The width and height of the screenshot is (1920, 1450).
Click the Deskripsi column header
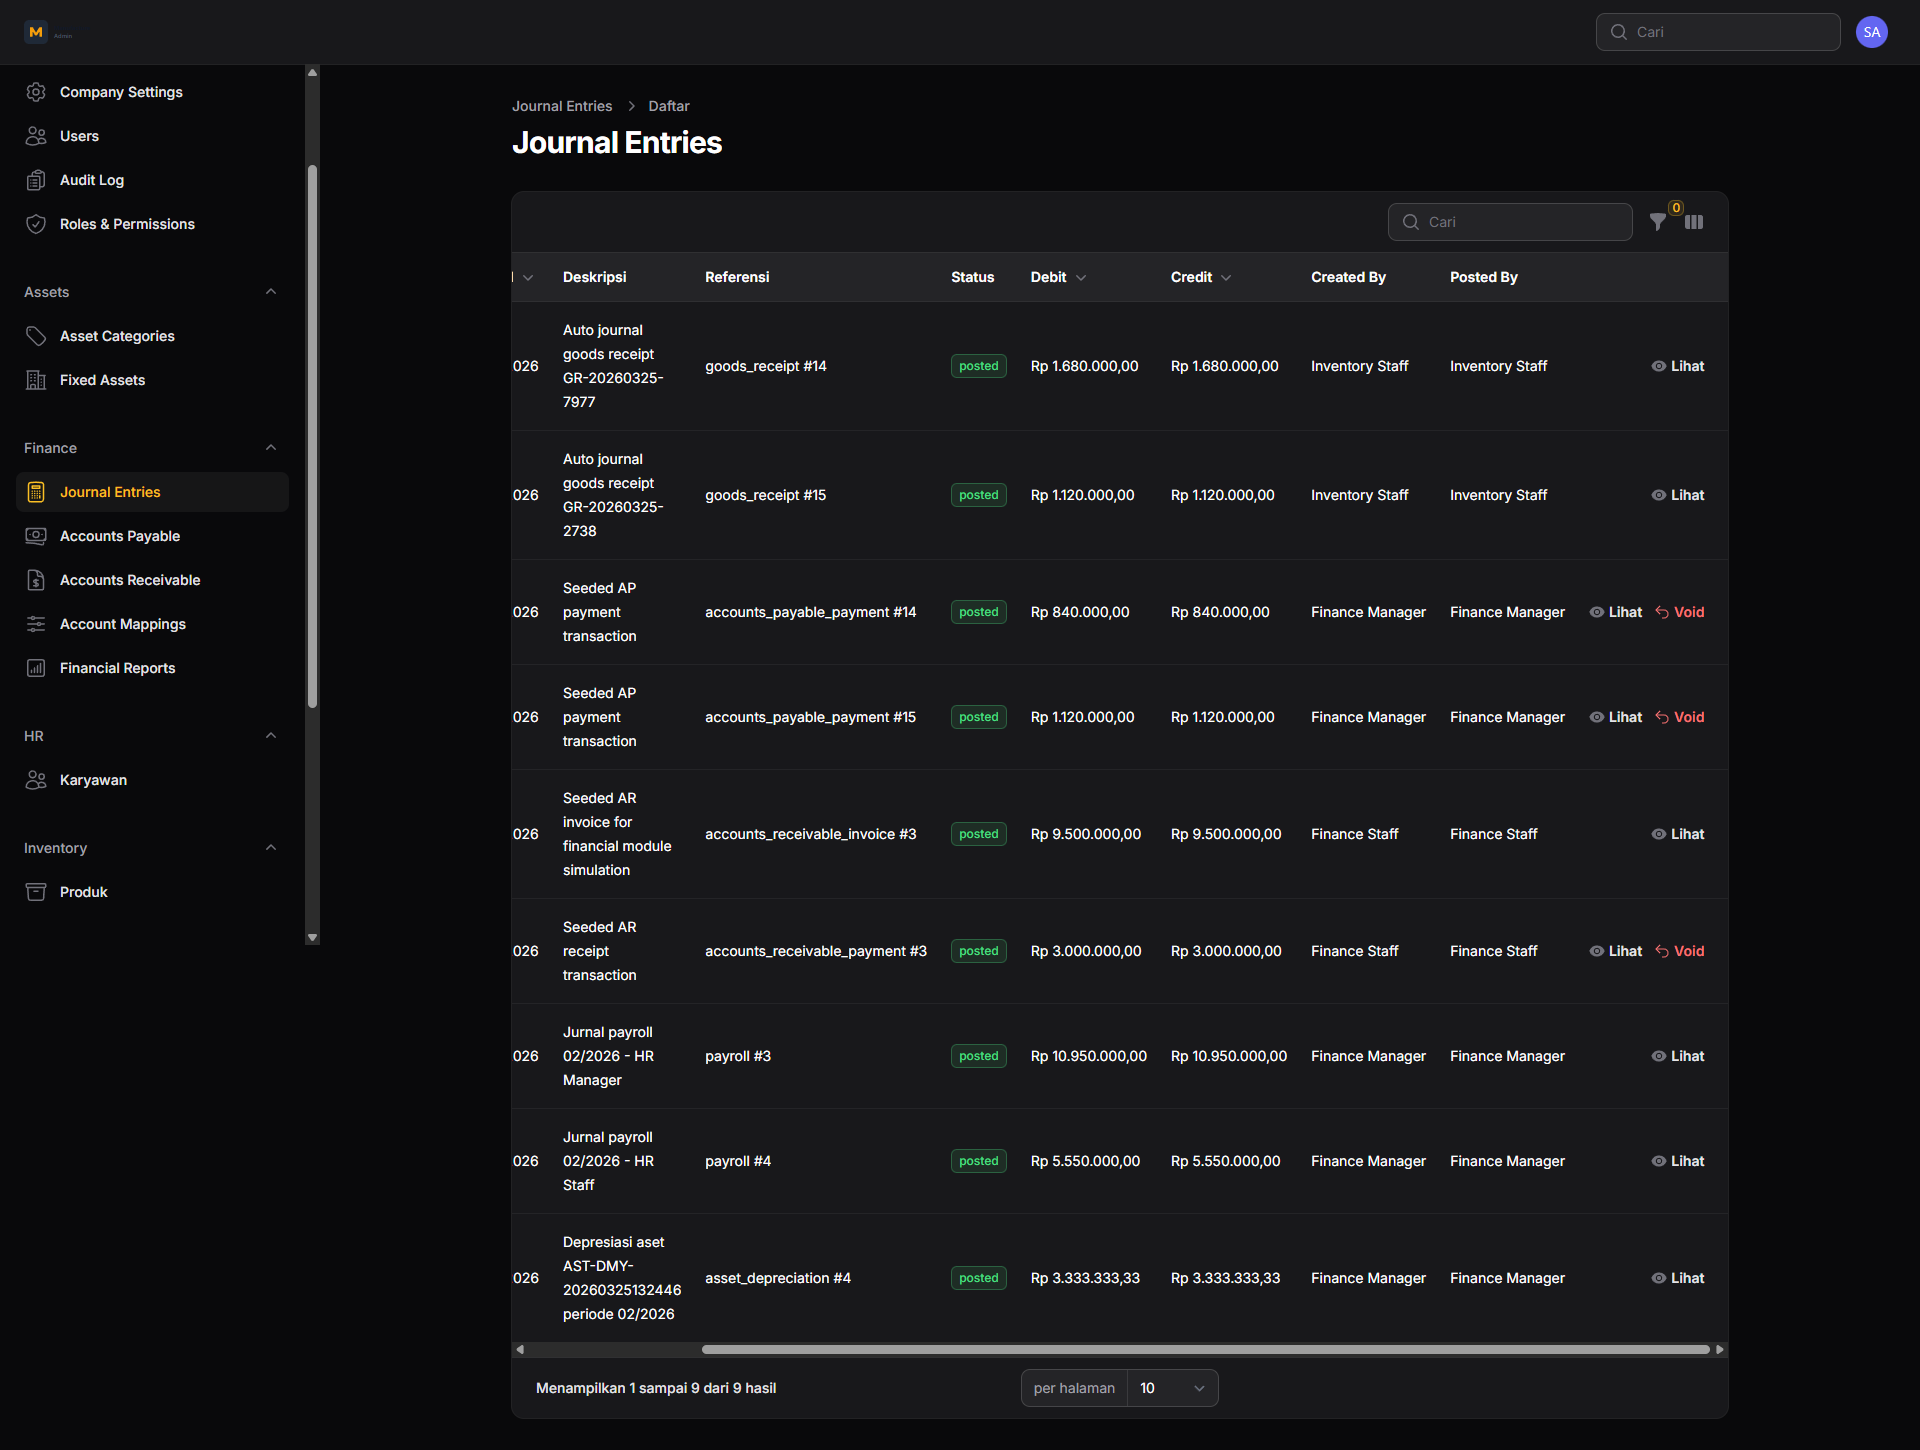coord(595,277)
